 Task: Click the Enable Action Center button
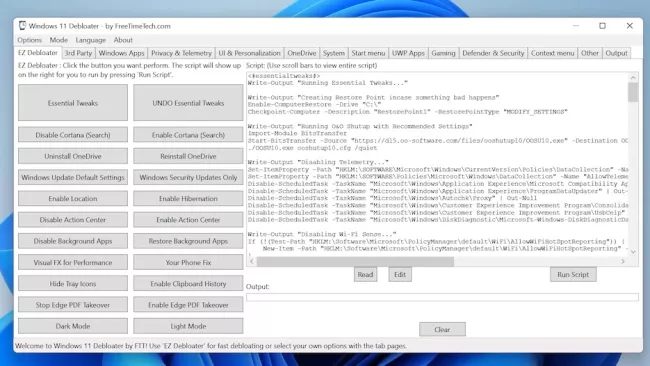pos(188,220)
